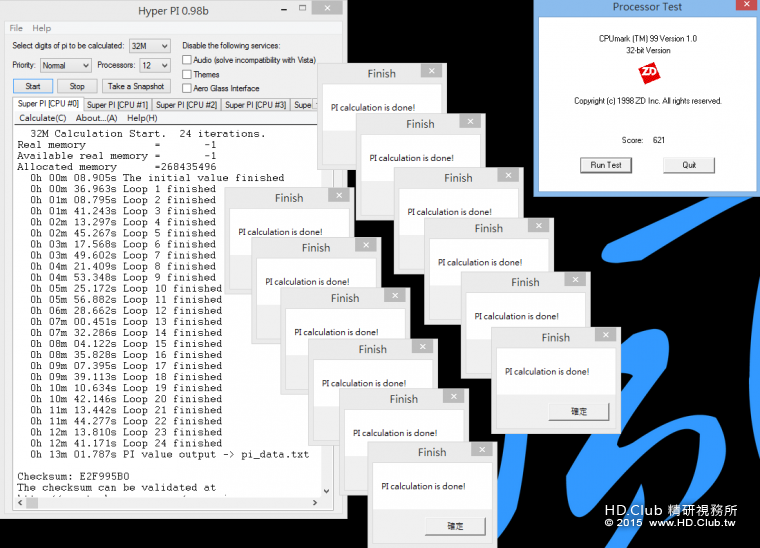The image size is (760, 548).
Task: Click the vertical scrollbar down arrow in log
Action: coord(327,491)
